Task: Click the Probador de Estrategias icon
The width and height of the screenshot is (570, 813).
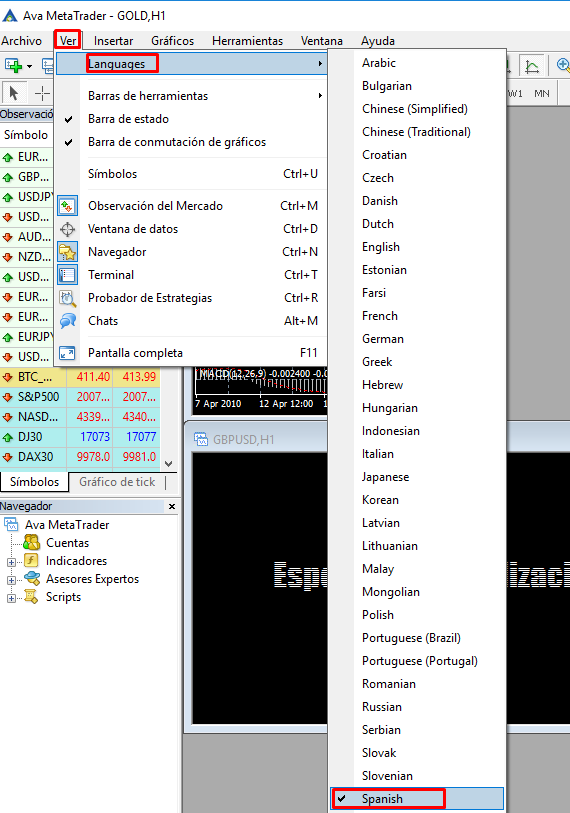Action: pos(67,298)
